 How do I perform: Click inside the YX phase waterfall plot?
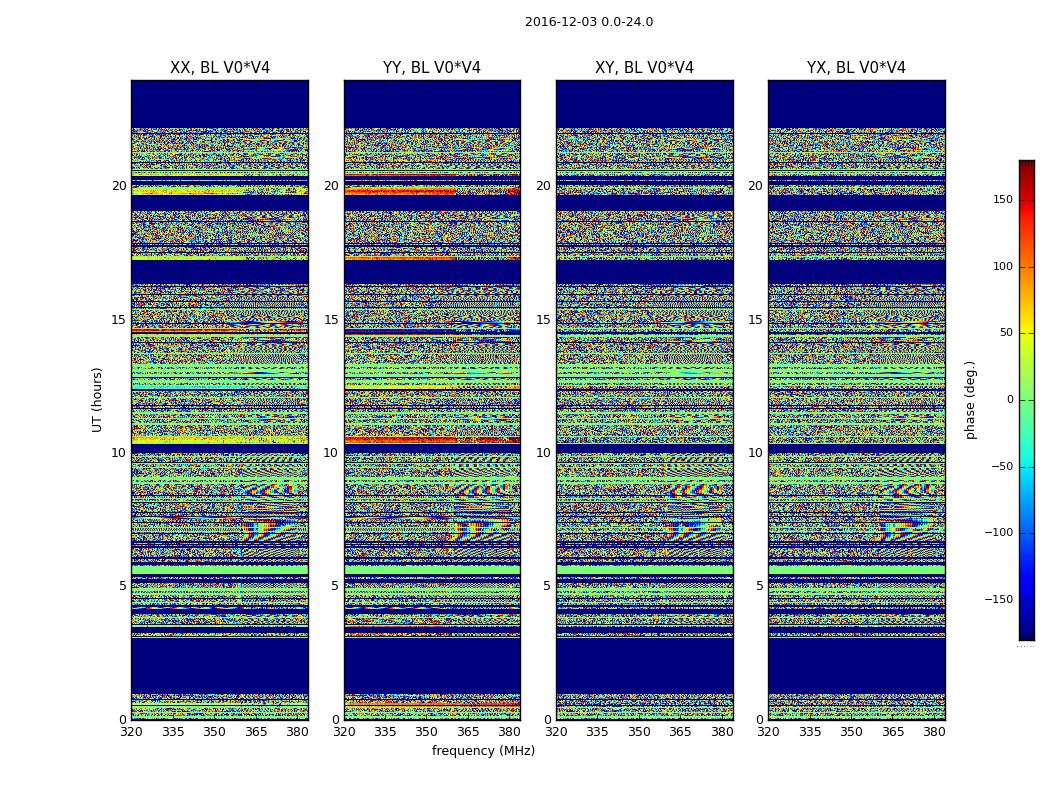pyautogui.click(x=856, y=400)
